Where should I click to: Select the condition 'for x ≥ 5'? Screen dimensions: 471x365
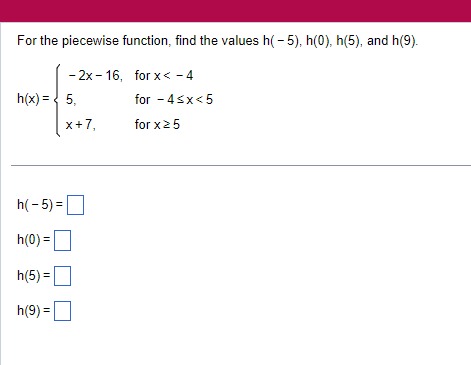tap(157, 125)
